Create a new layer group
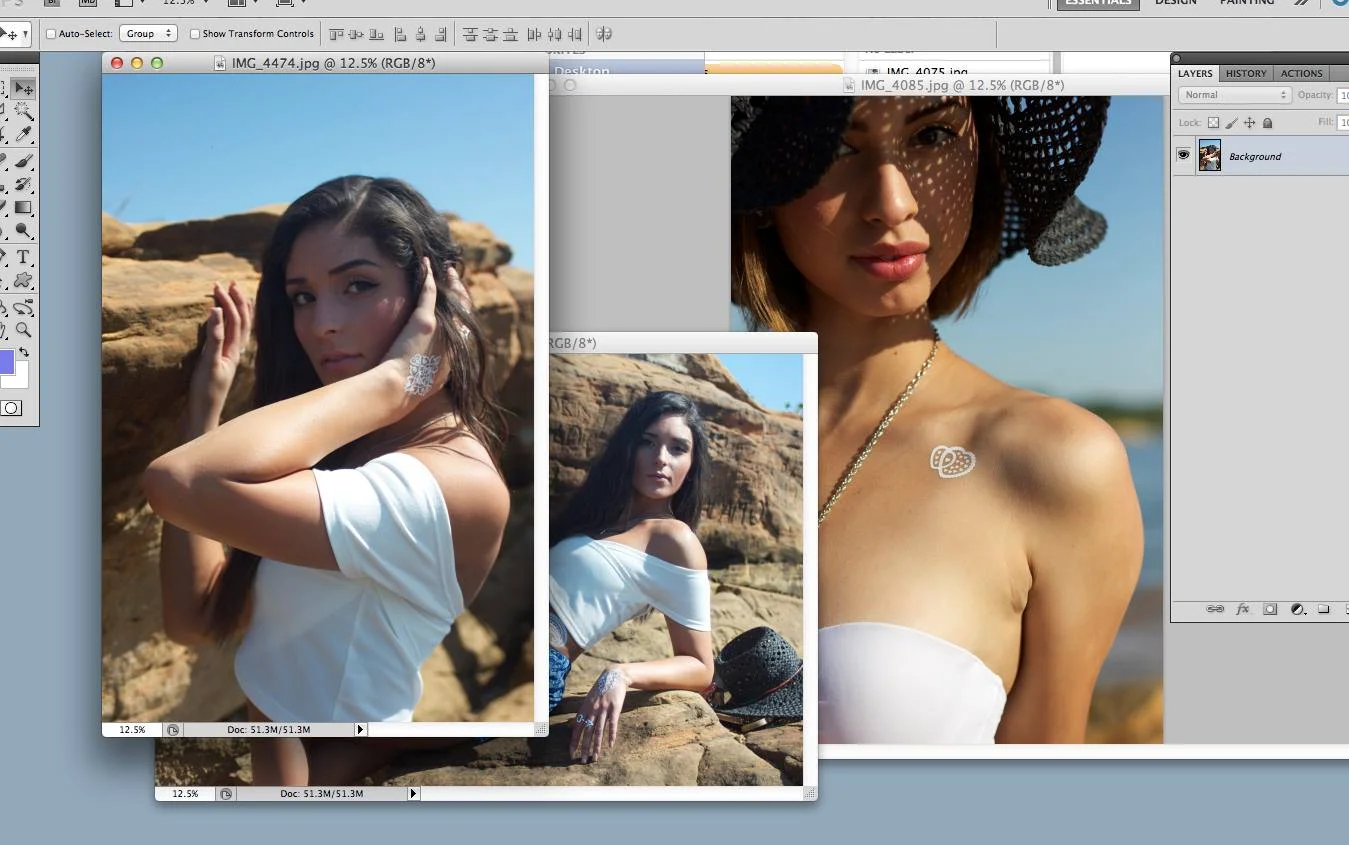 click(1323, 608)
